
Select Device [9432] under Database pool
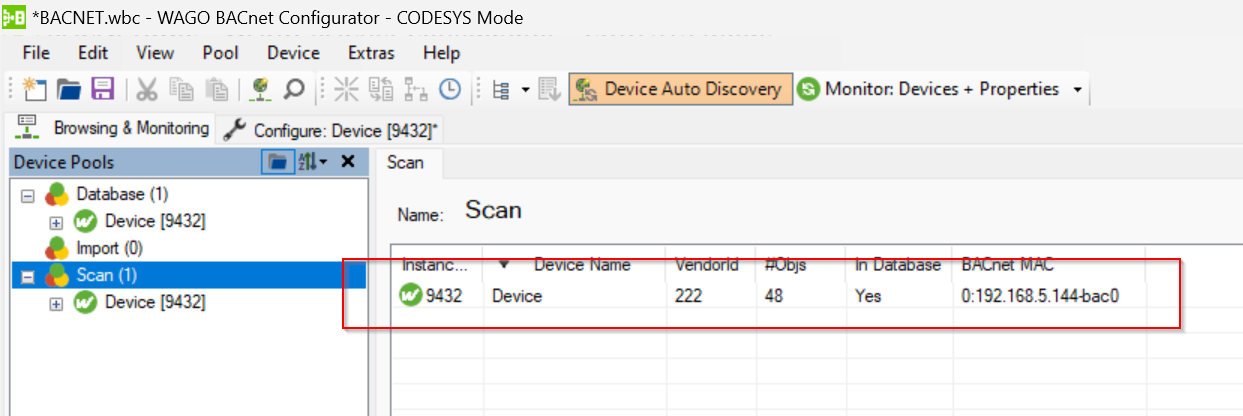(155, 221)
